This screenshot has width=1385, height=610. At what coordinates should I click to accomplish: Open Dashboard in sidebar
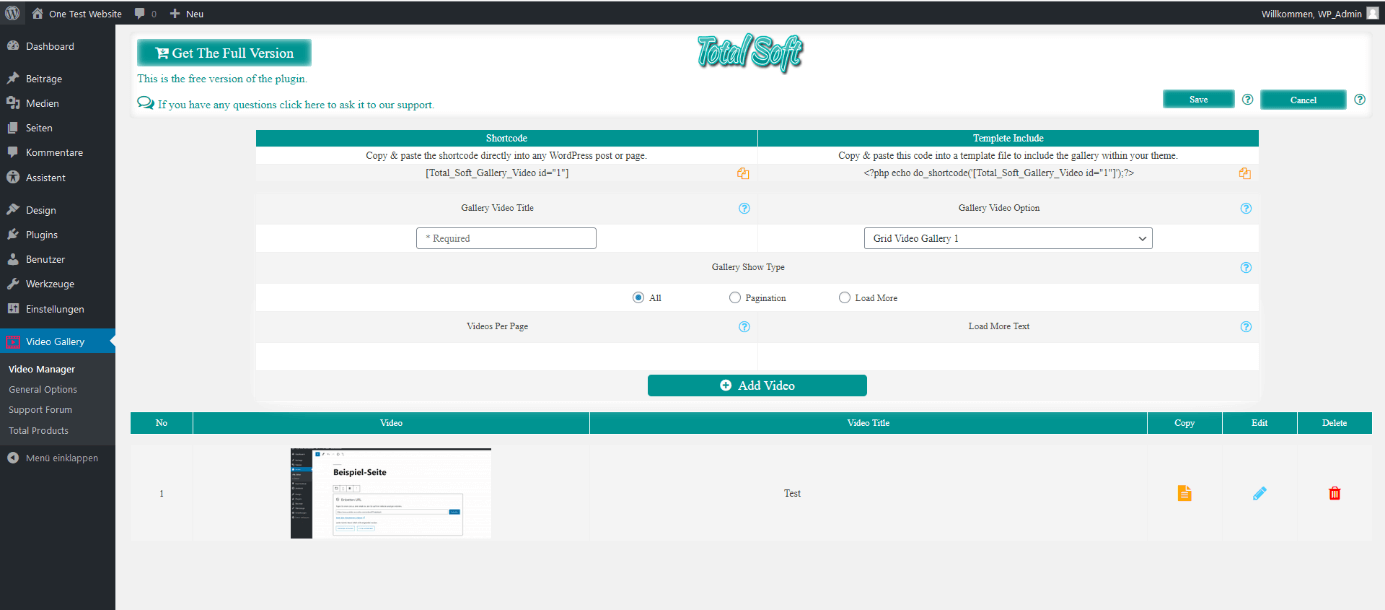(57, 46)
